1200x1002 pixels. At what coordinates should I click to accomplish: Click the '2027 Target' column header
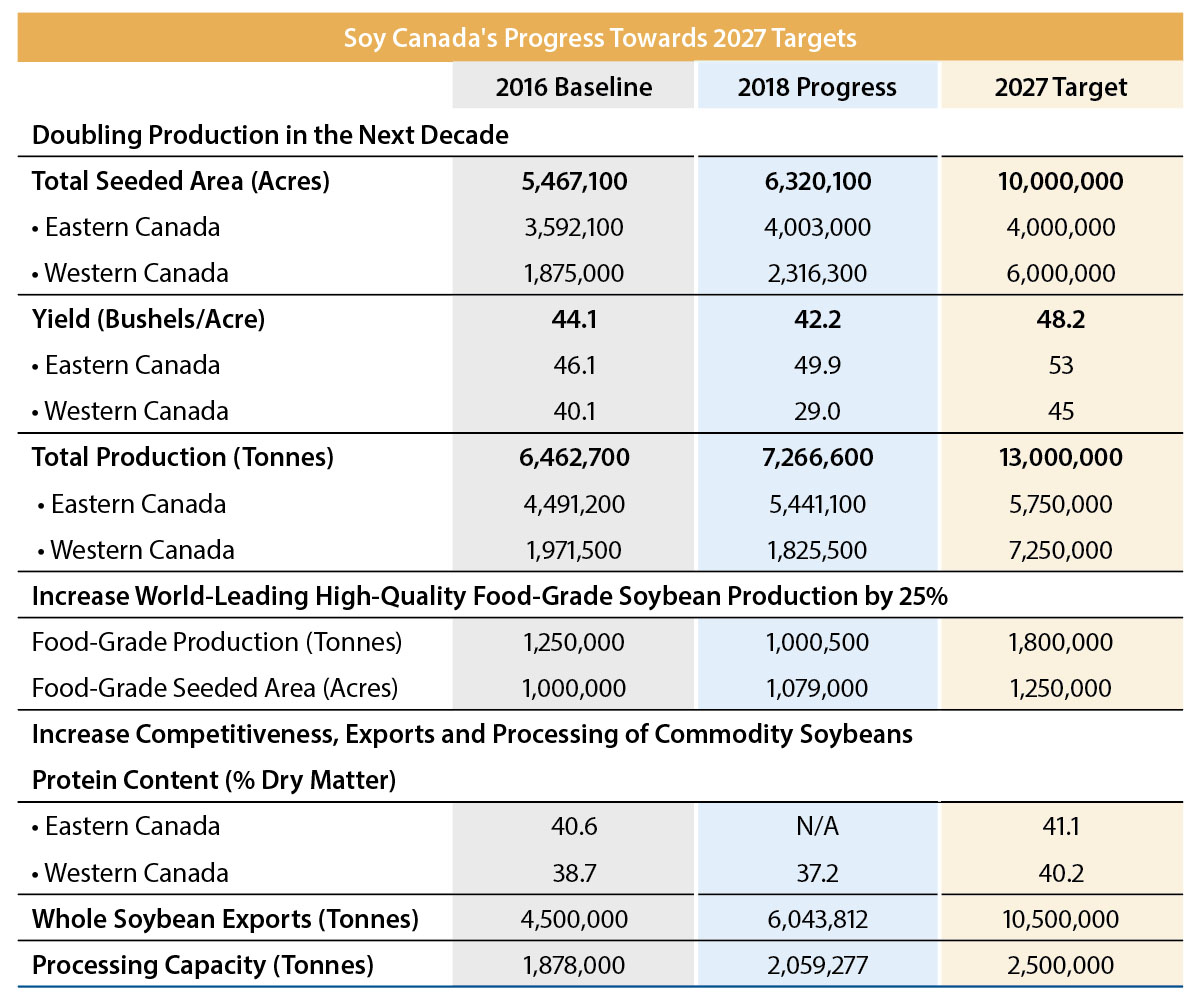pyautogui.click(x=1060, y=87)
